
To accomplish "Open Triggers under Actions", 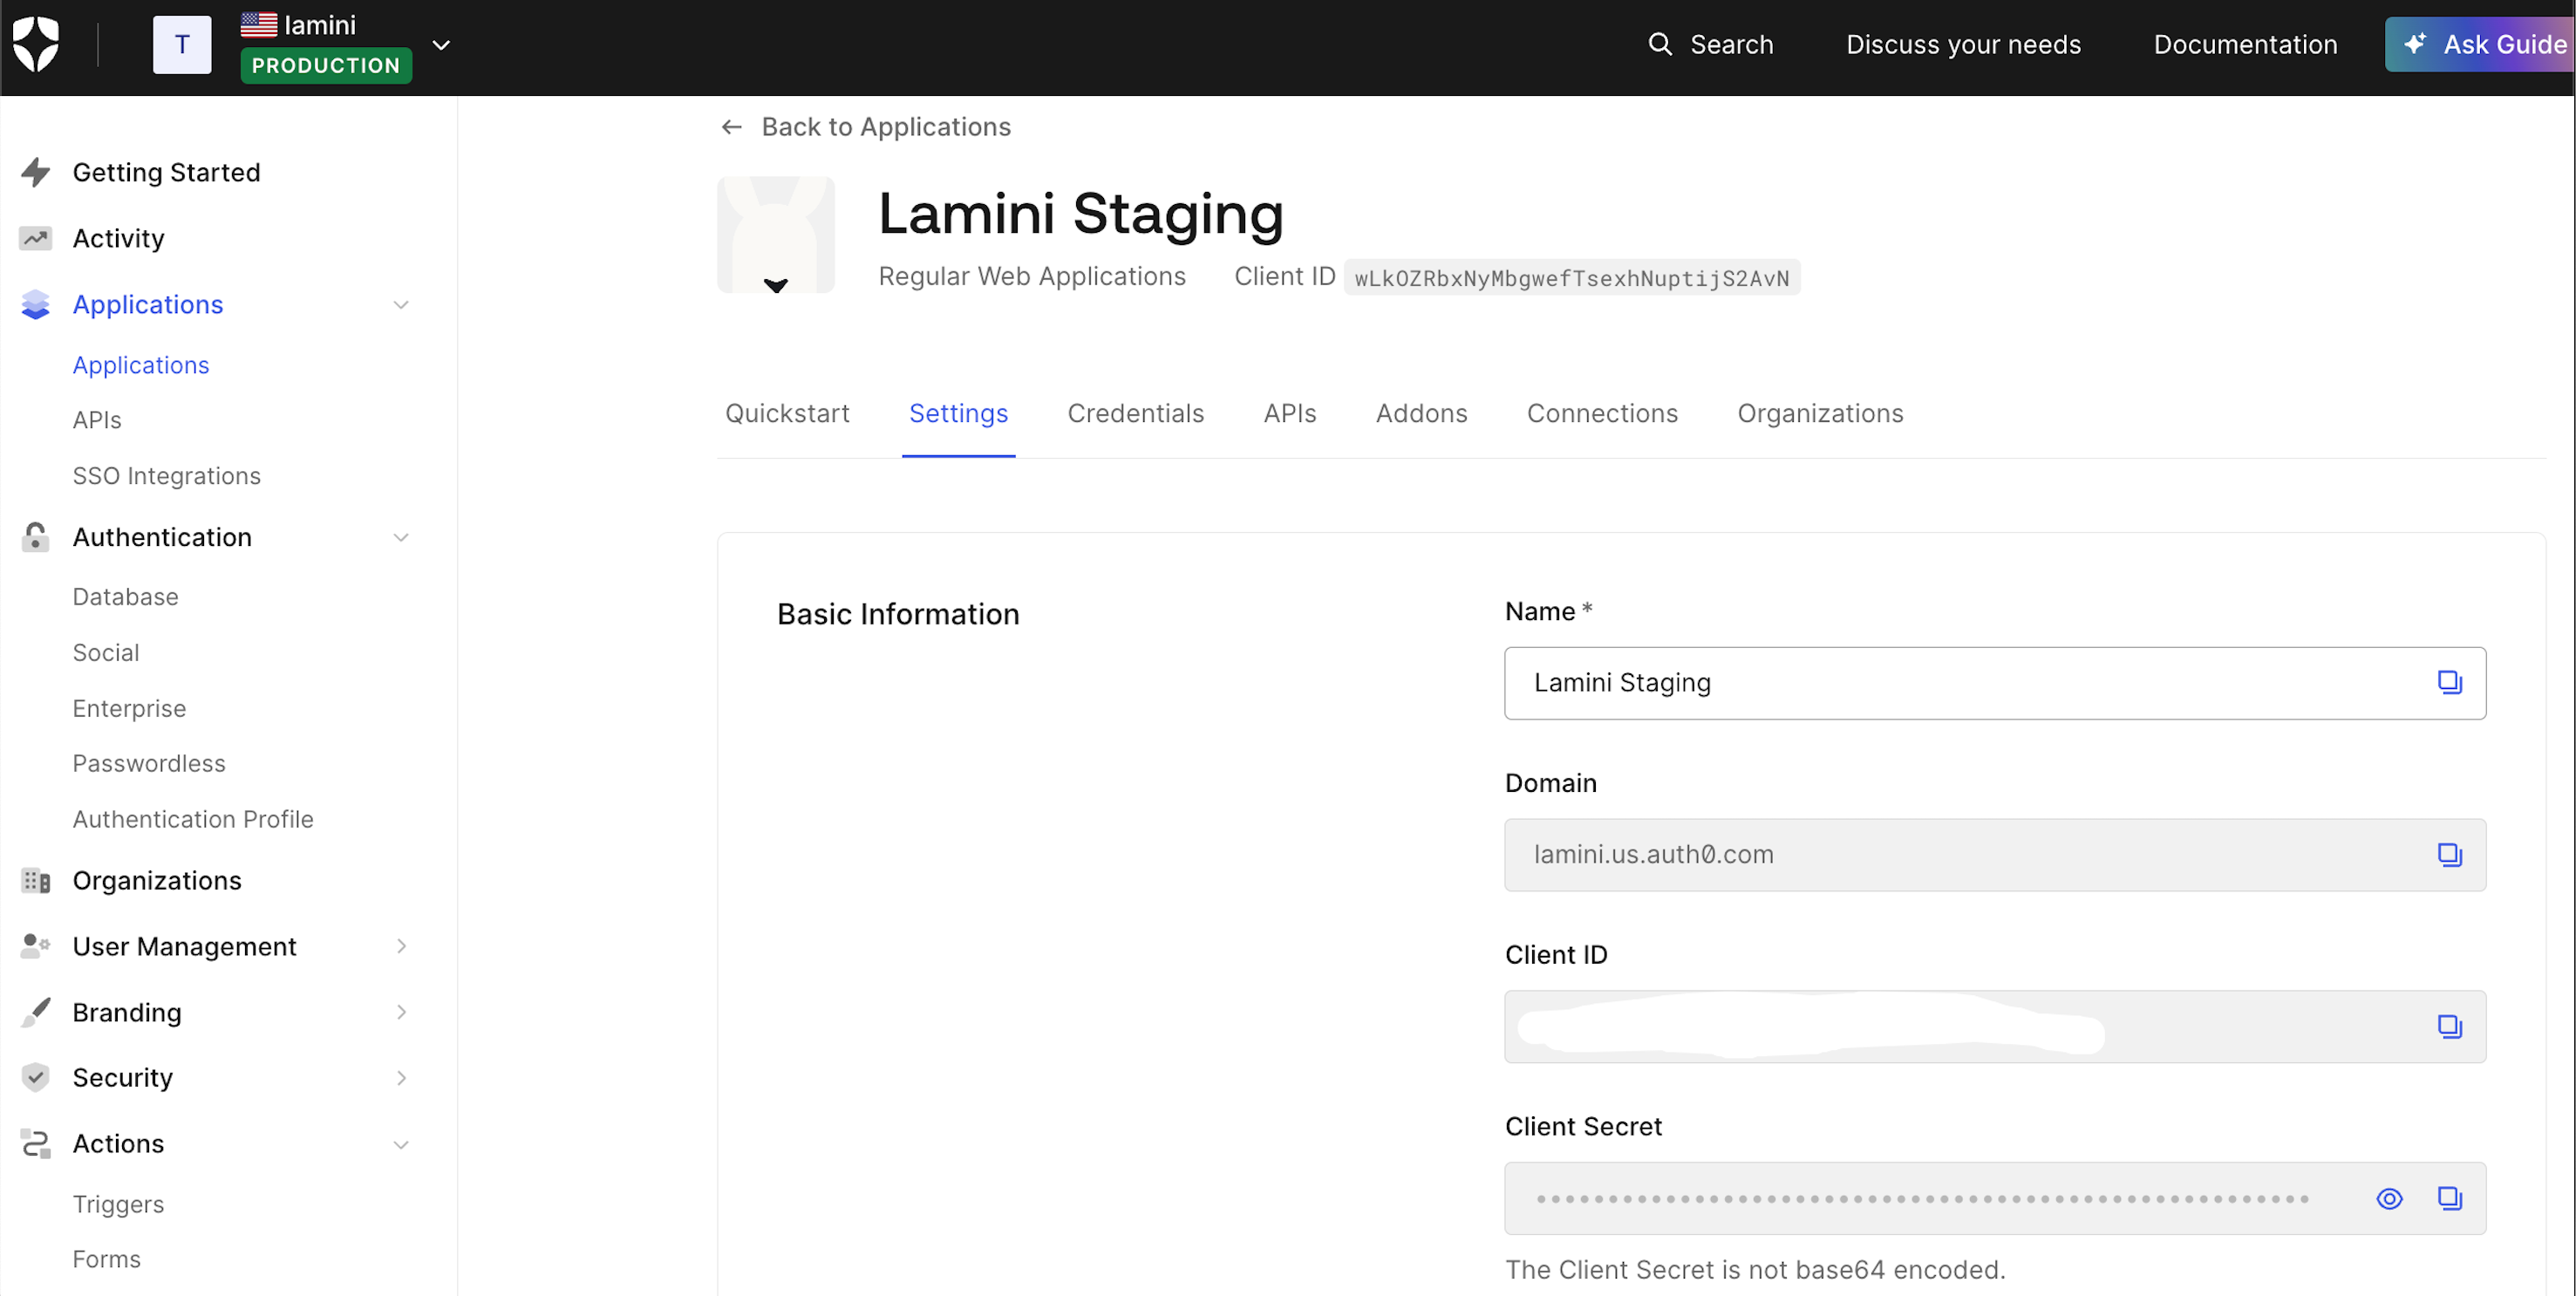I will (118, 1205).
